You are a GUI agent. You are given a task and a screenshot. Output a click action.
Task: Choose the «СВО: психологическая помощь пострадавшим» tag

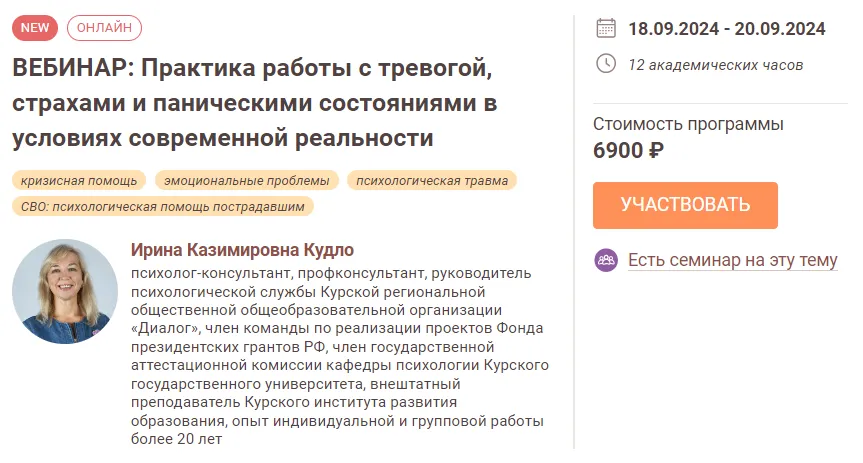click(163, 206)
